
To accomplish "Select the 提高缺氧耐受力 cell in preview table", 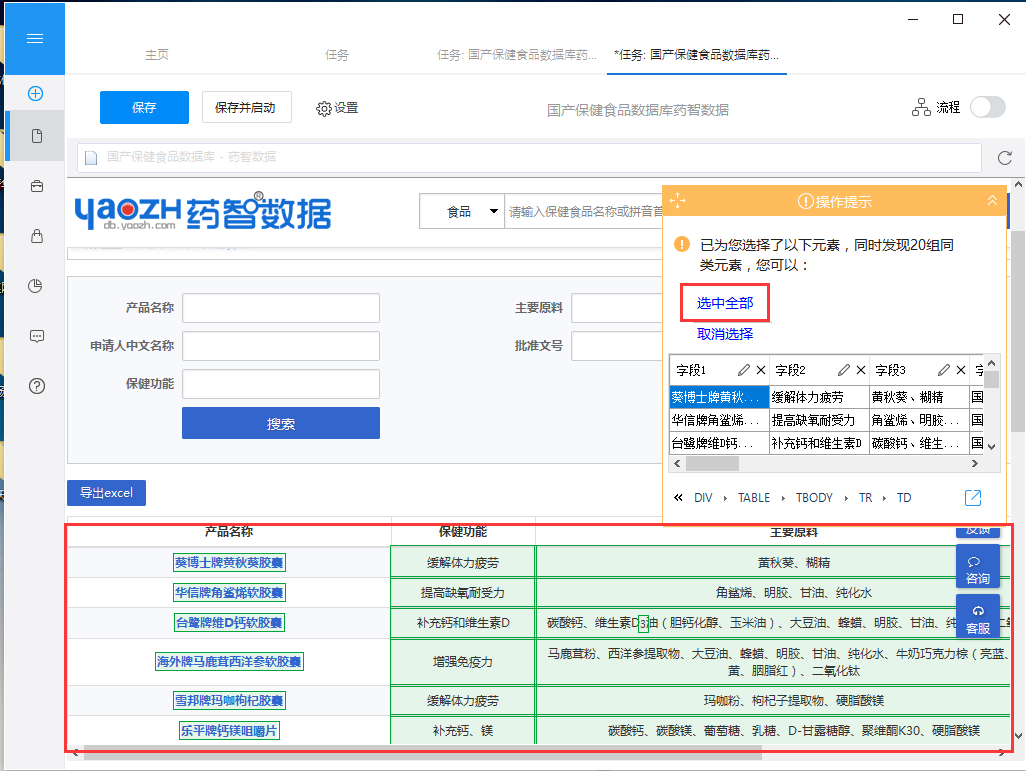I will [819, 420].
